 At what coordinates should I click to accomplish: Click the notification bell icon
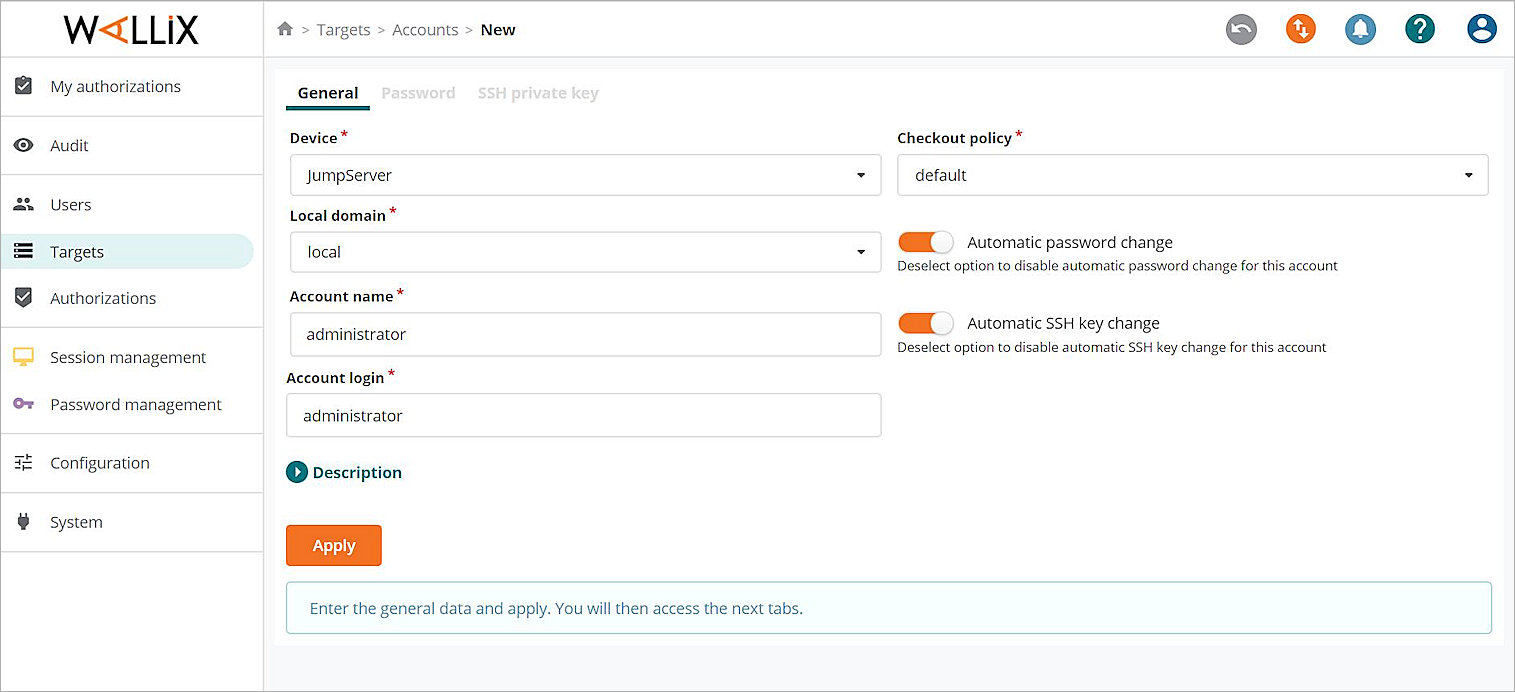click(x=1360, y=29)
